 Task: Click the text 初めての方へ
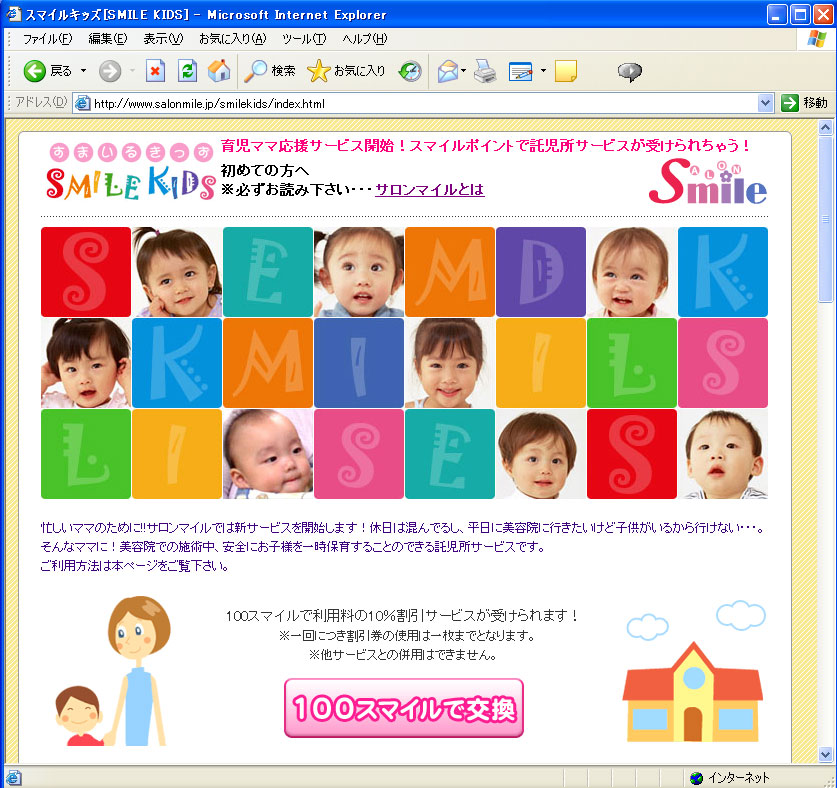265,170
